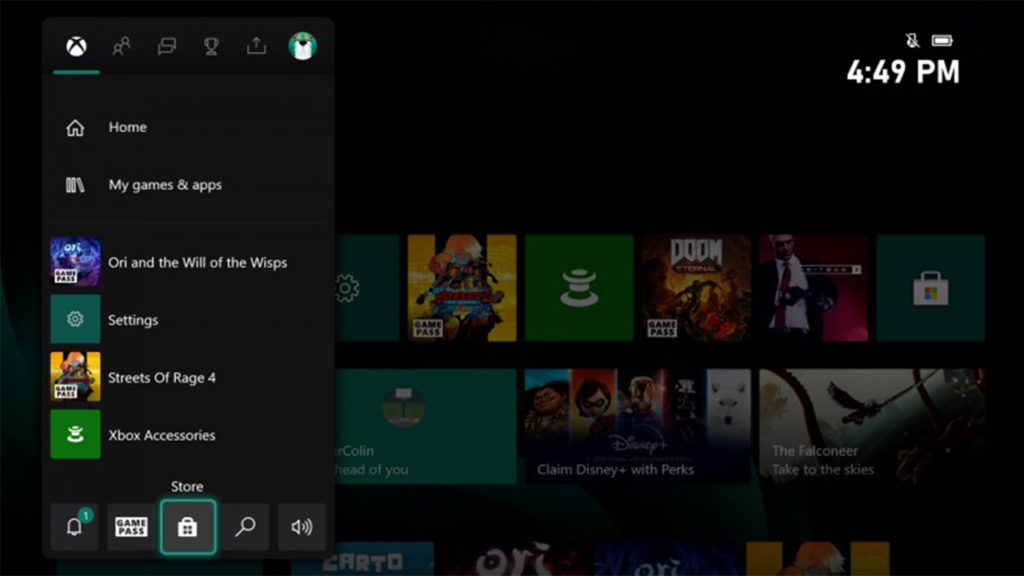
Task: Open the People tab icon
Action: [121, 46]
